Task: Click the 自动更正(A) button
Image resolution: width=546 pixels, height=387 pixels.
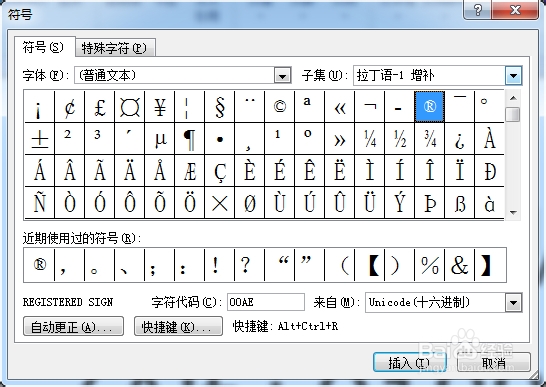Action: tap(73, 326)
